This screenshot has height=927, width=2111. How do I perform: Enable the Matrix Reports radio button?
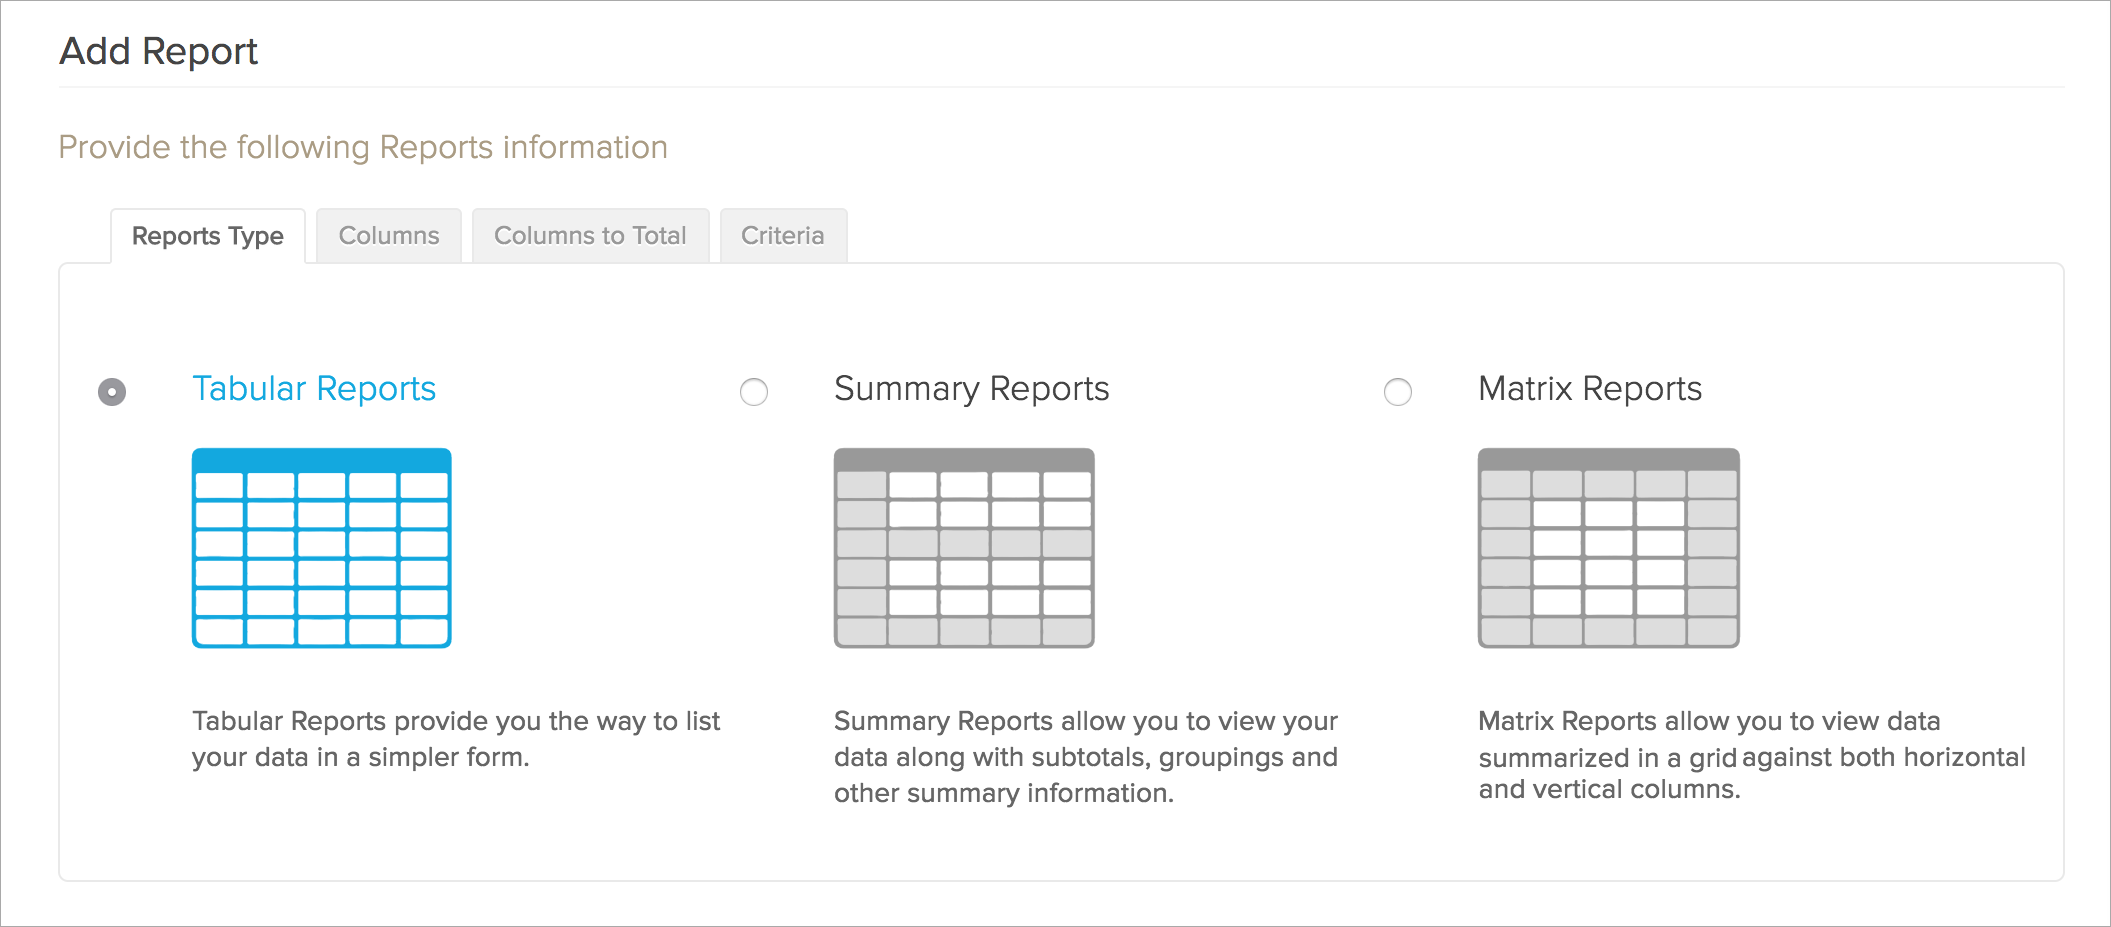point(1398,392)
